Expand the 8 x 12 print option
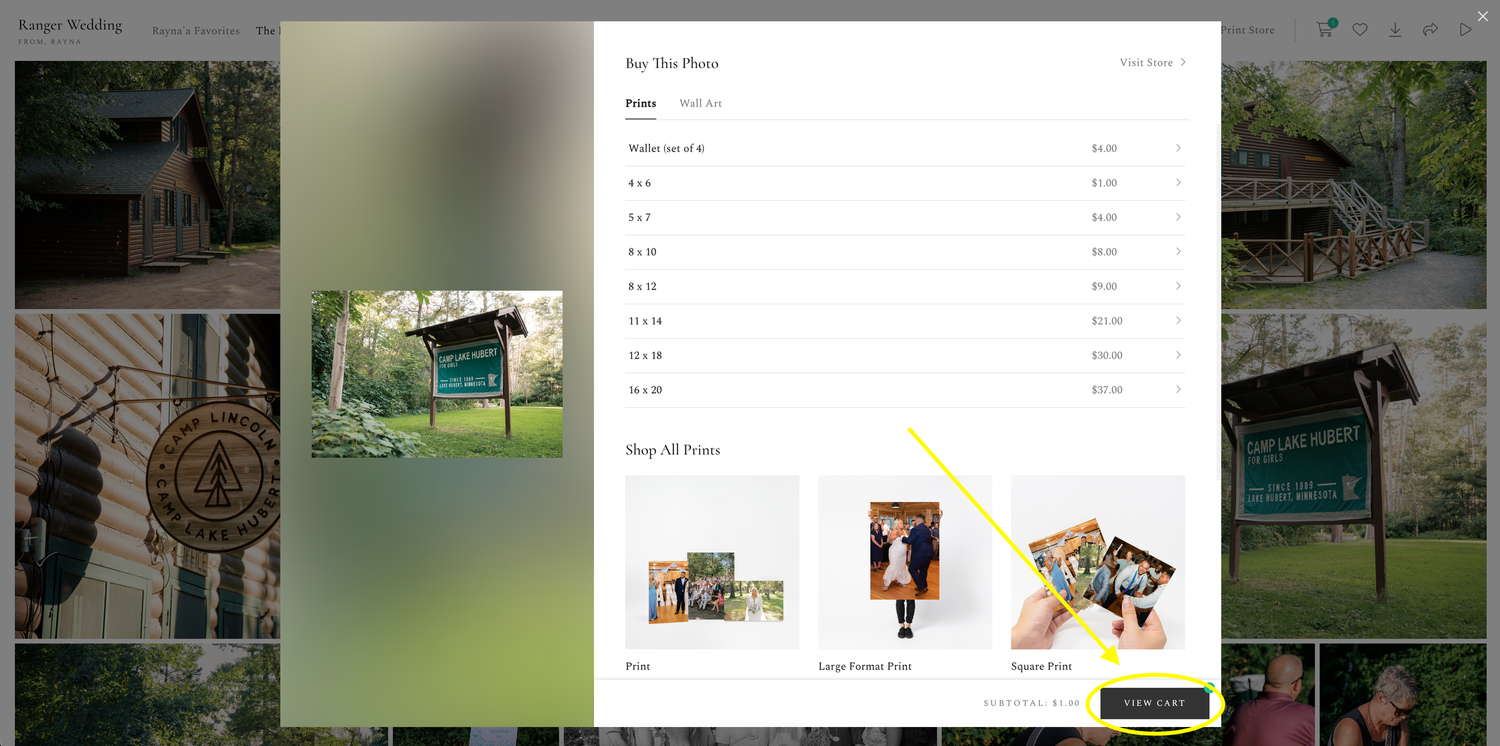Viewport: 1500px width, 746px height. coord(905,286)
